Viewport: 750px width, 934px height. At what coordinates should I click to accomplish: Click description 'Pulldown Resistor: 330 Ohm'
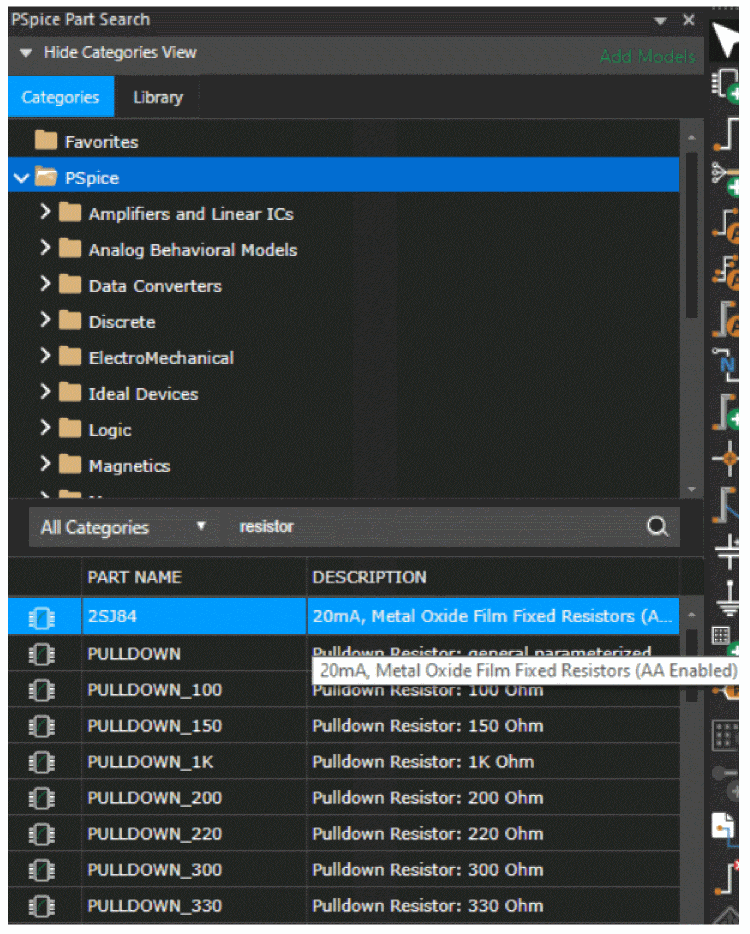coord(428,907)
